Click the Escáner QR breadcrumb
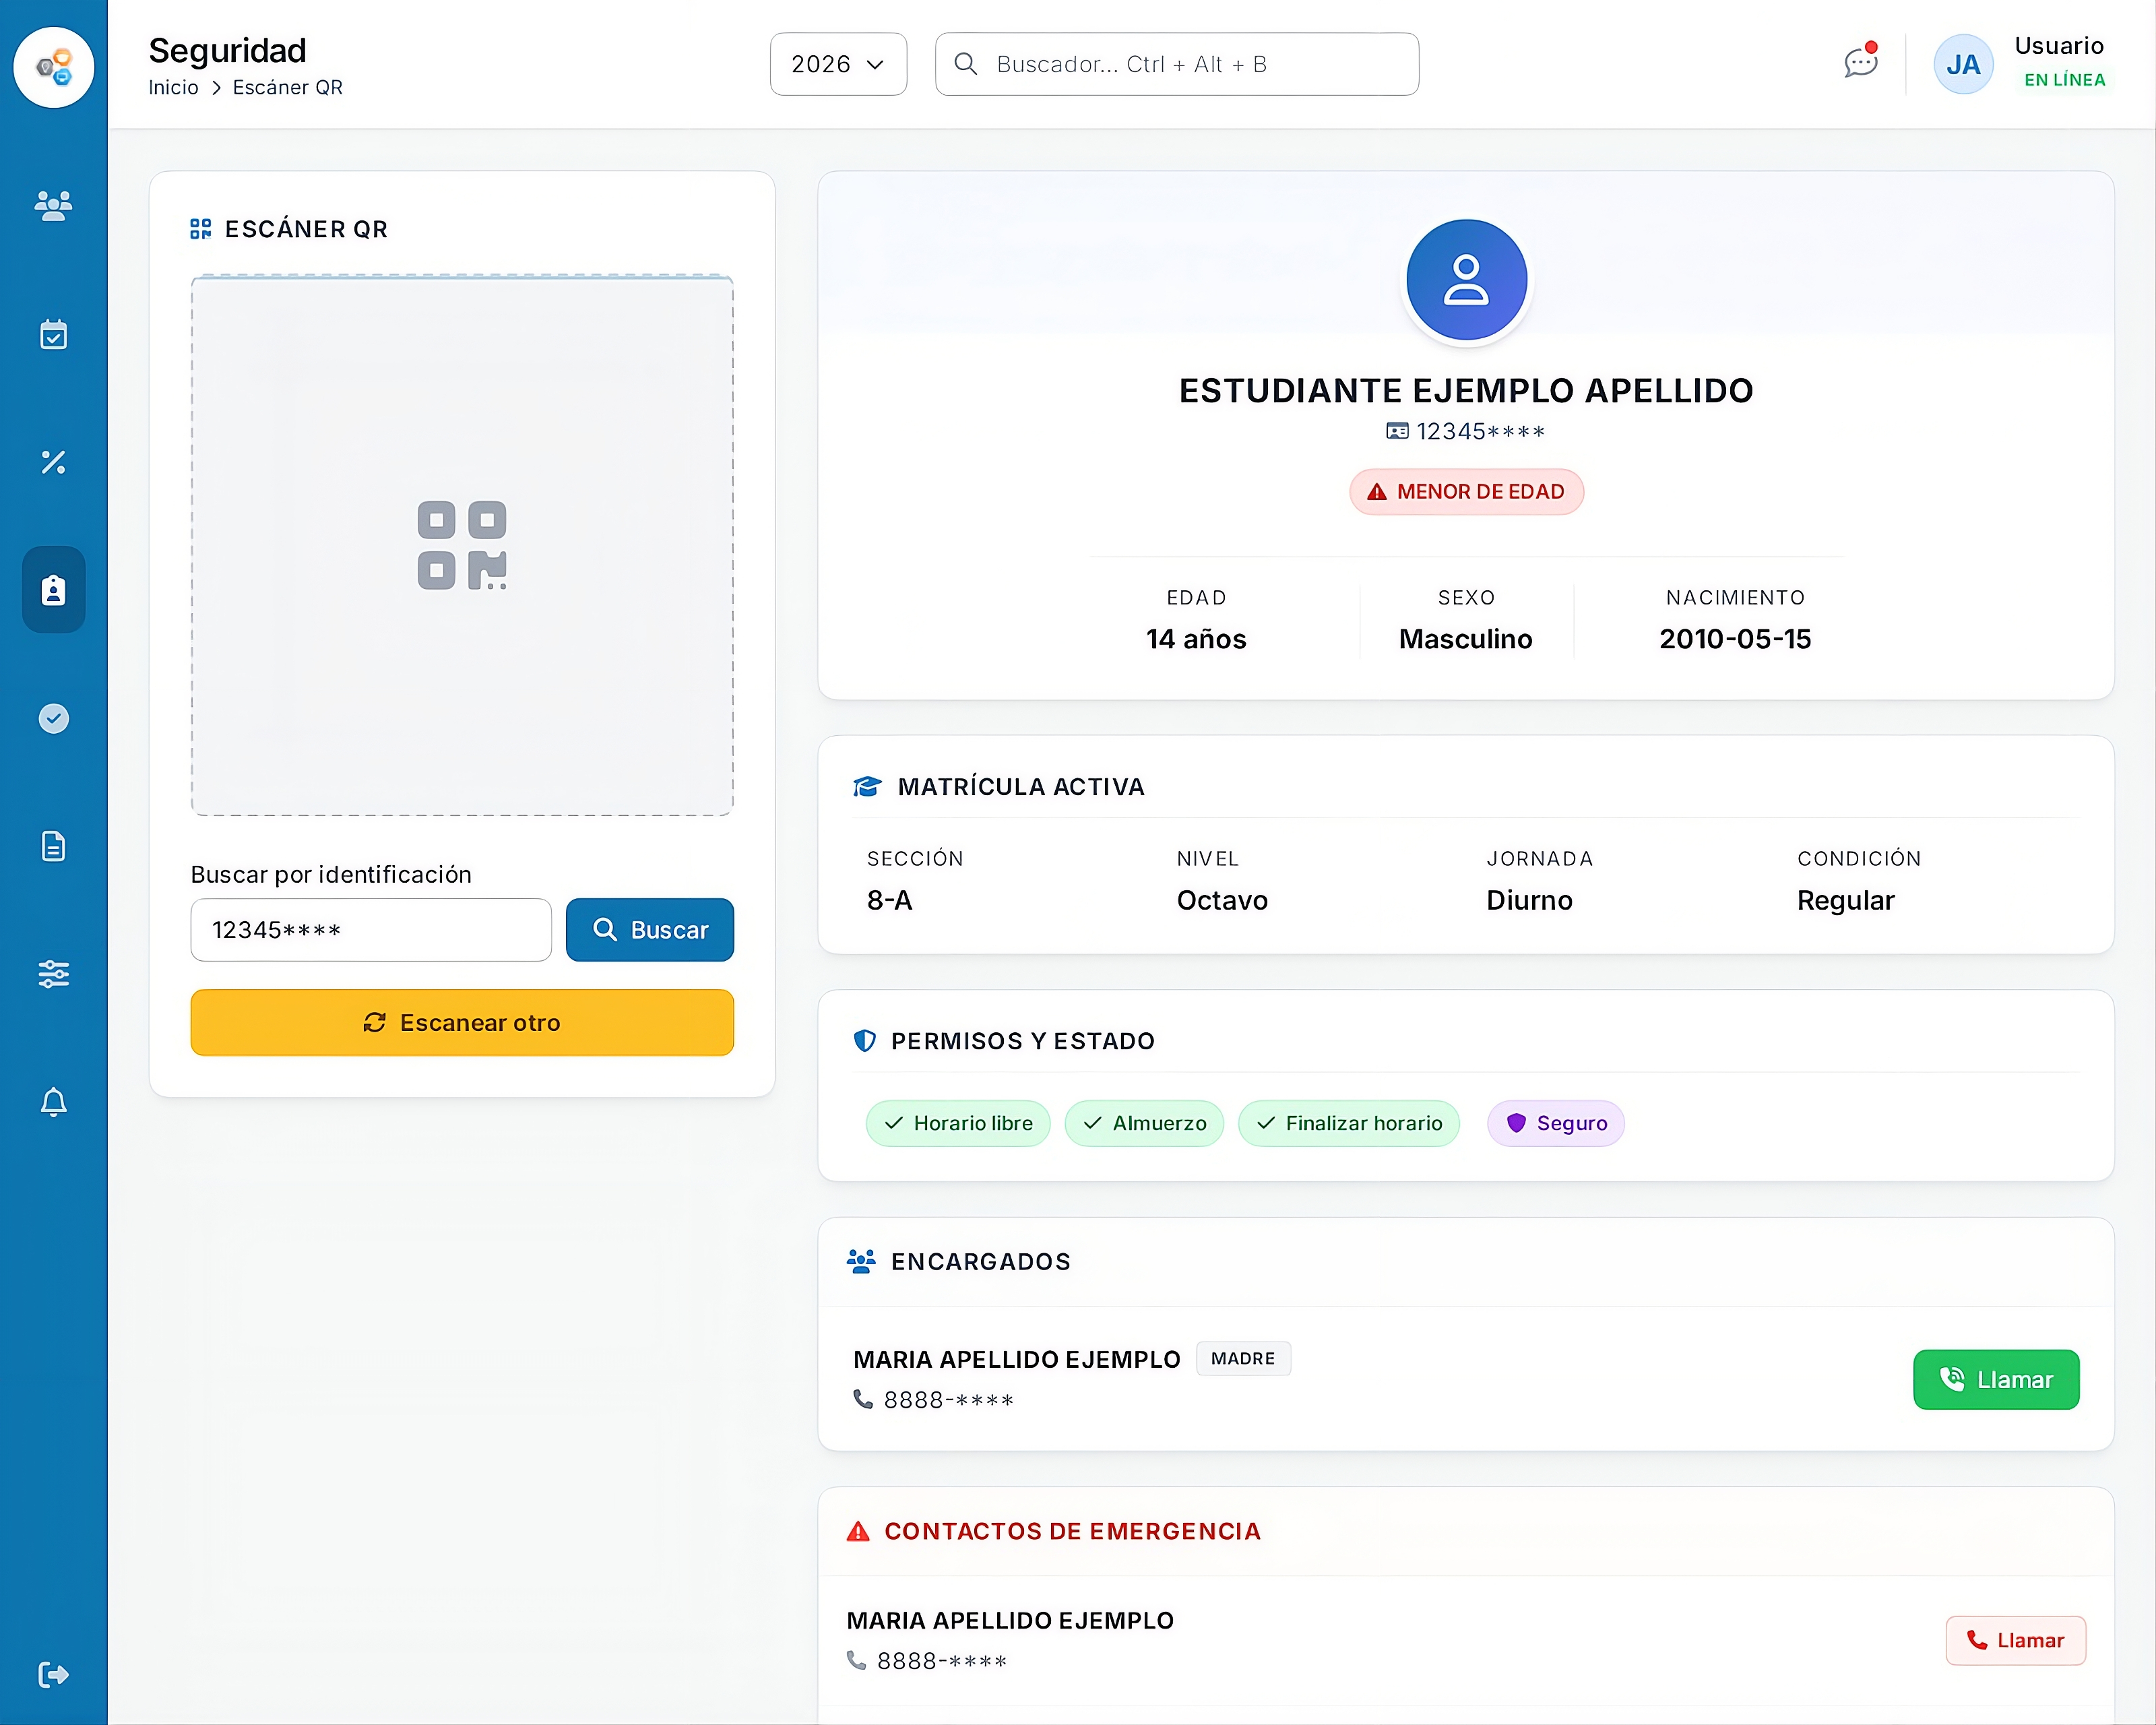This screenshot has height=1725, width=2156. pos(288,87)
